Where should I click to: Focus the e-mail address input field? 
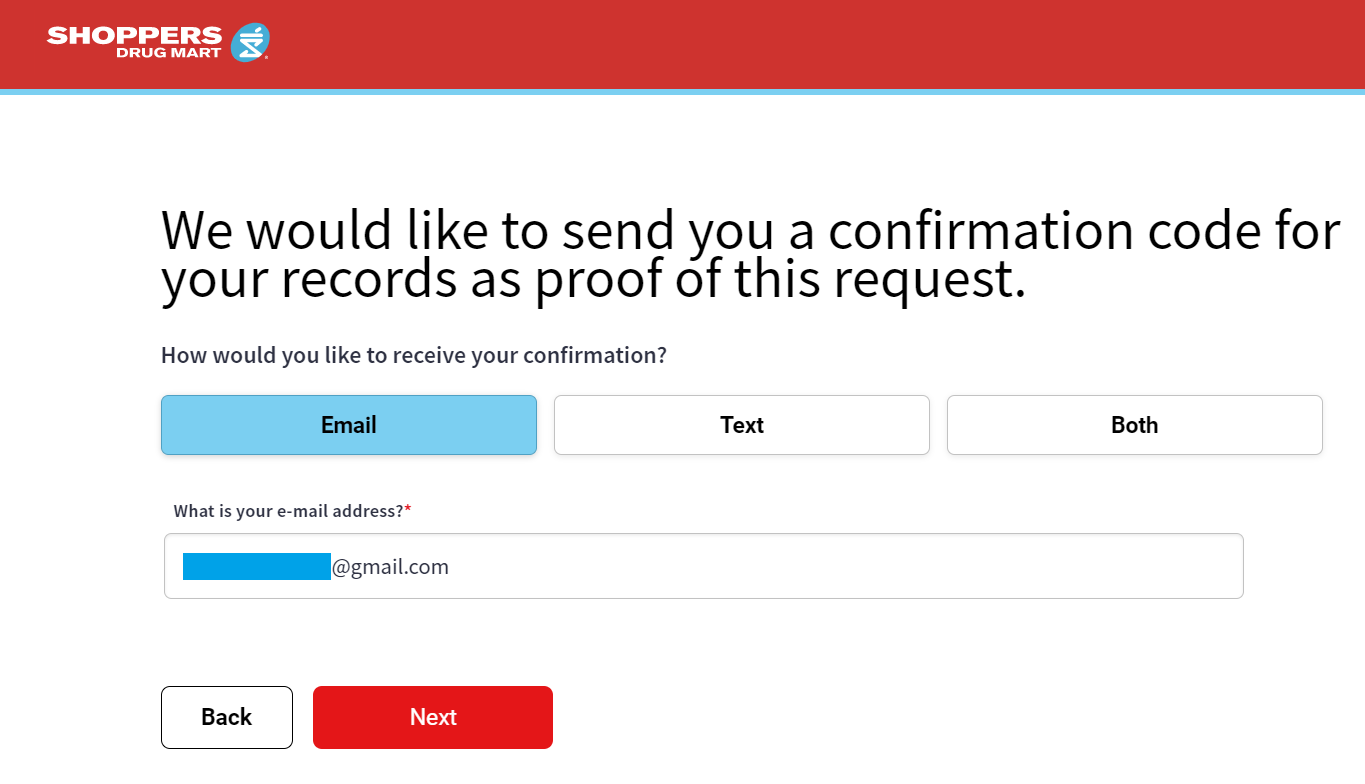coord(703,566)
